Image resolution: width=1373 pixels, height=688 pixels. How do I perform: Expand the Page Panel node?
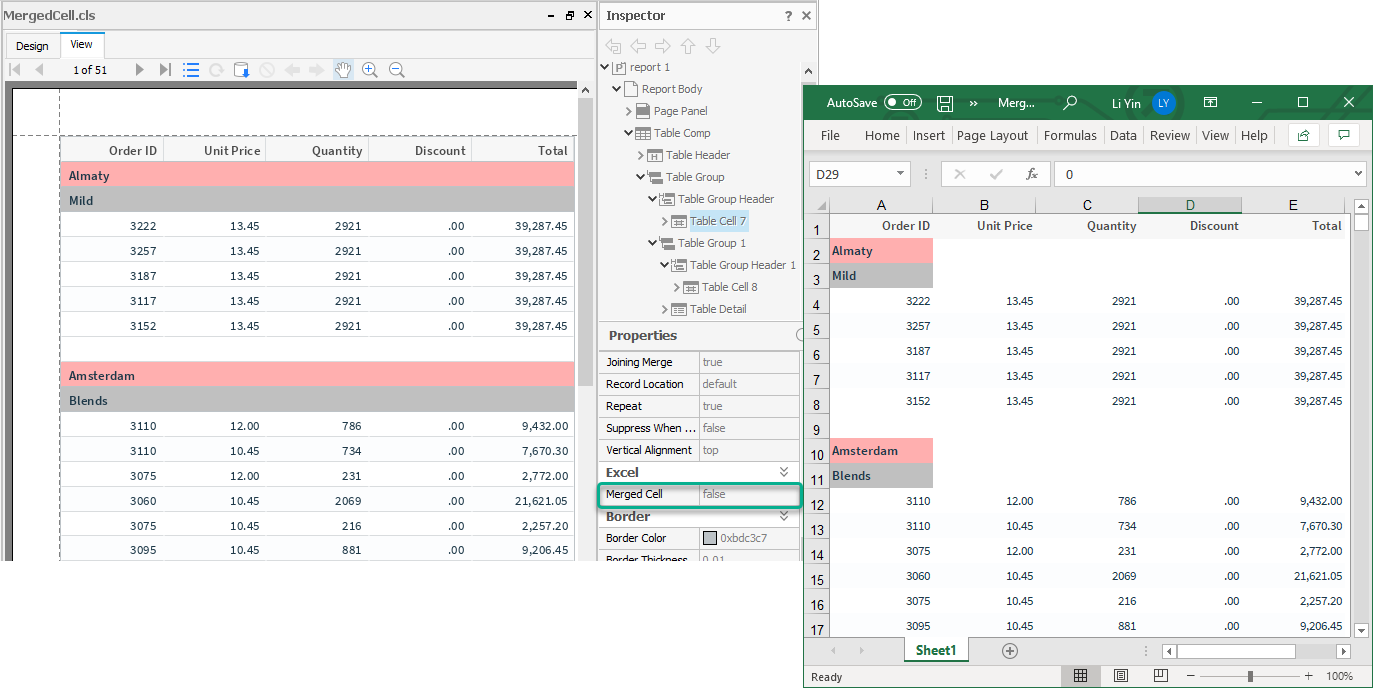(x=629, y=111)
